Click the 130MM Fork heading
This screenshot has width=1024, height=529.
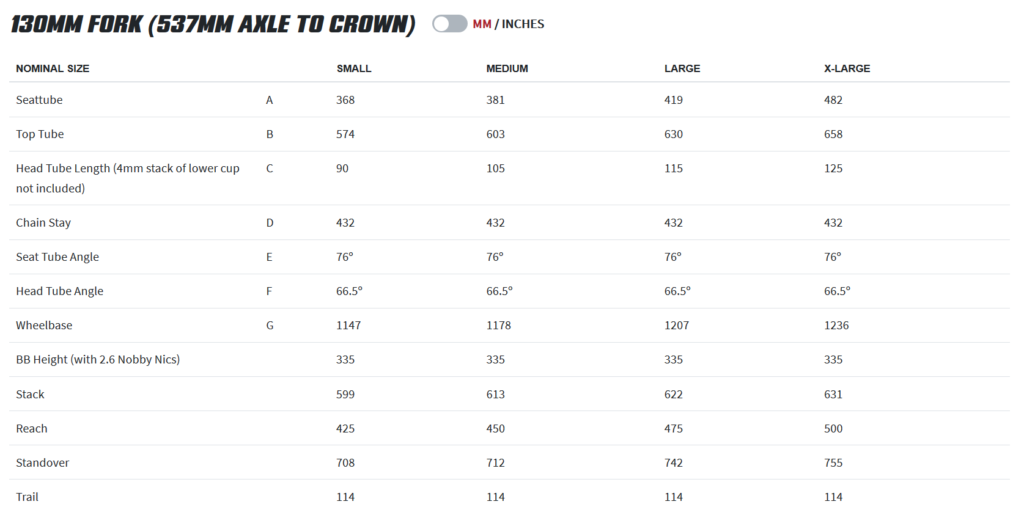pos(212,24)
